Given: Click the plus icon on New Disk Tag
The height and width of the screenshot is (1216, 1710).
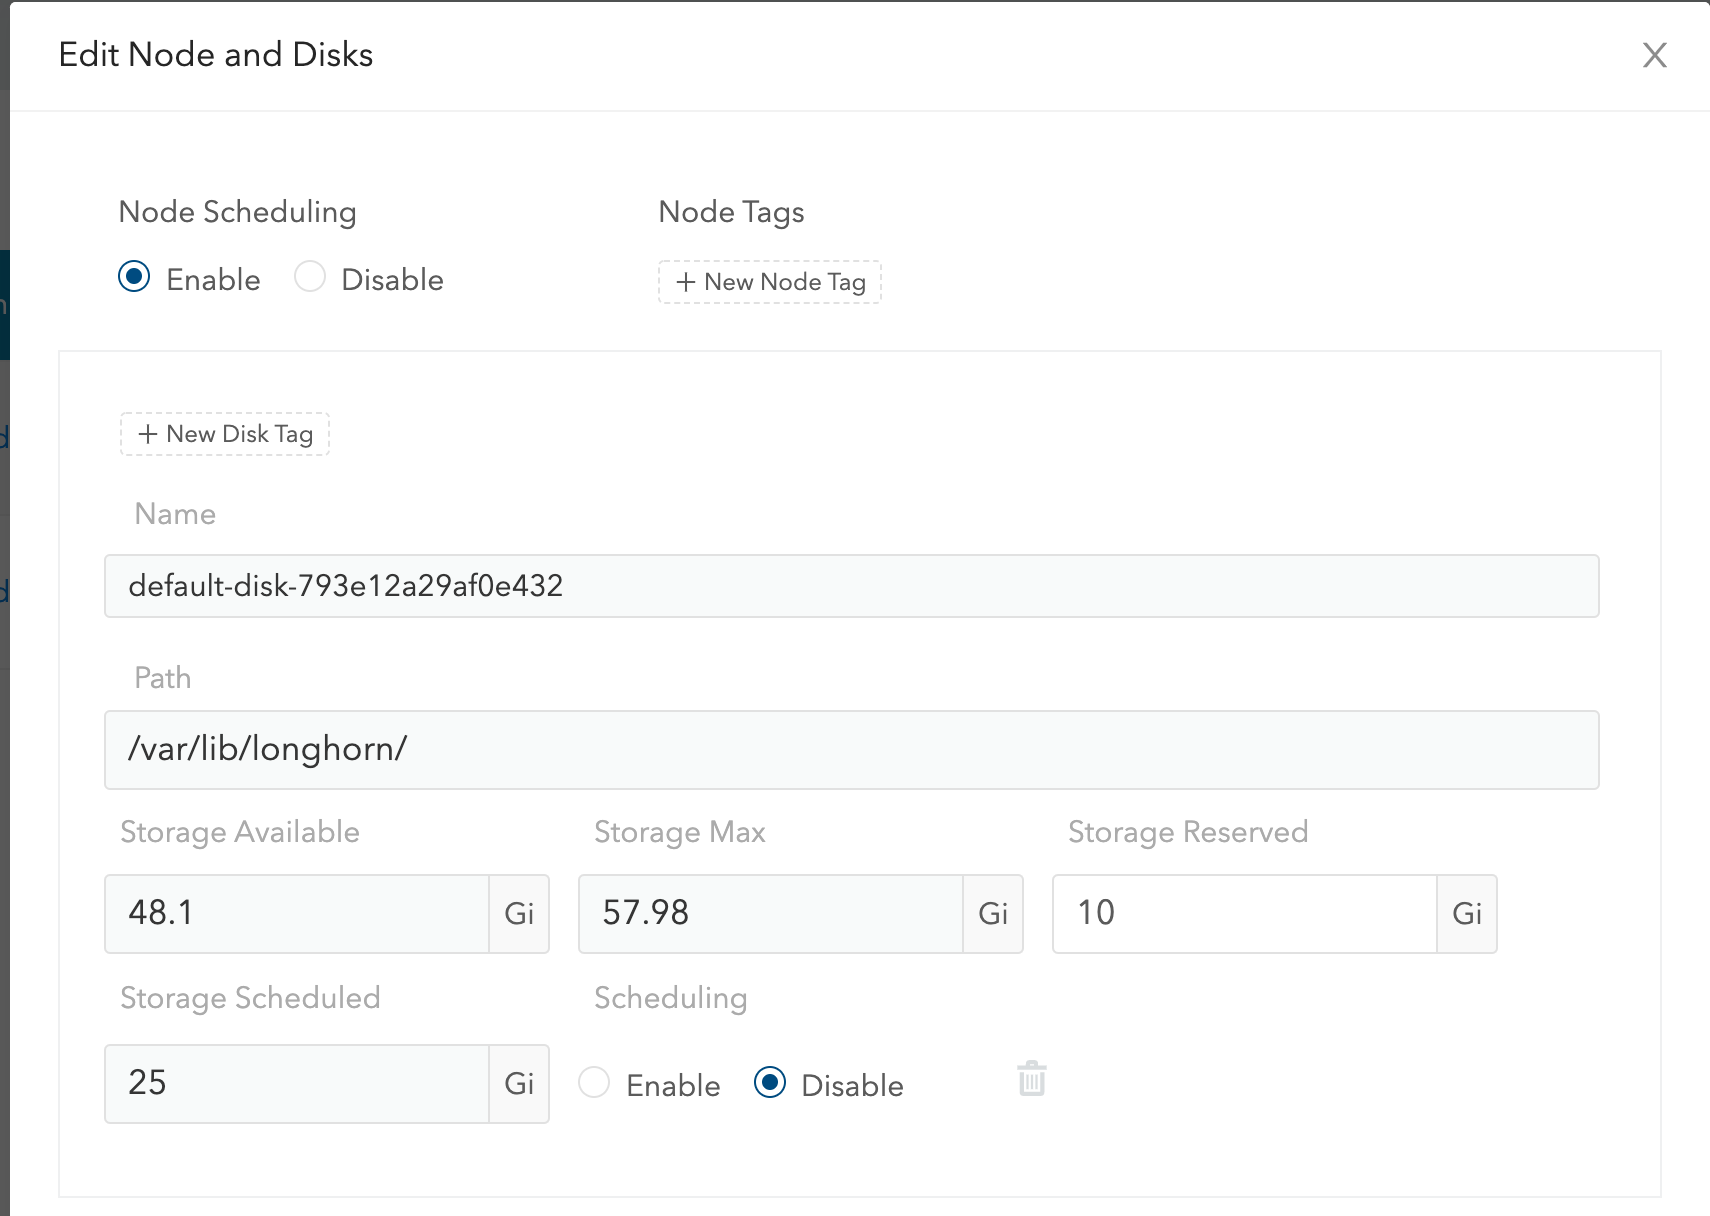Looking at the screenshot, I should [x=148, y=434].
